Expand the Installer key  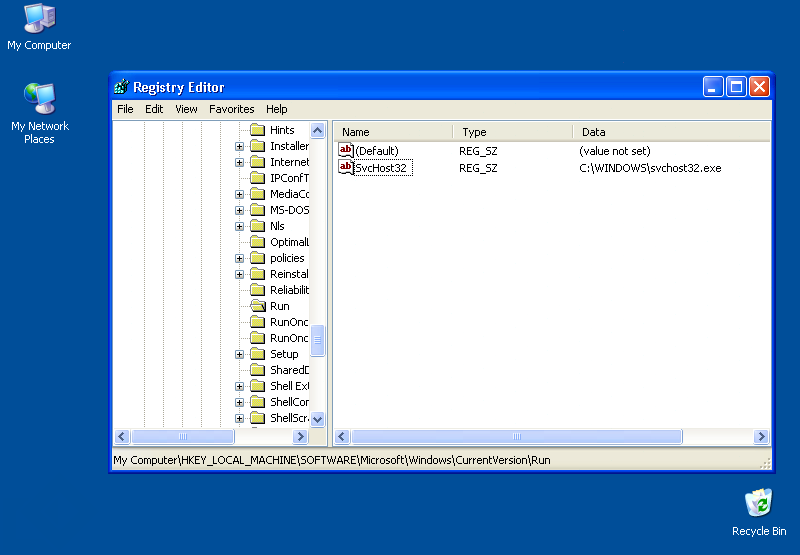[239, 146]
